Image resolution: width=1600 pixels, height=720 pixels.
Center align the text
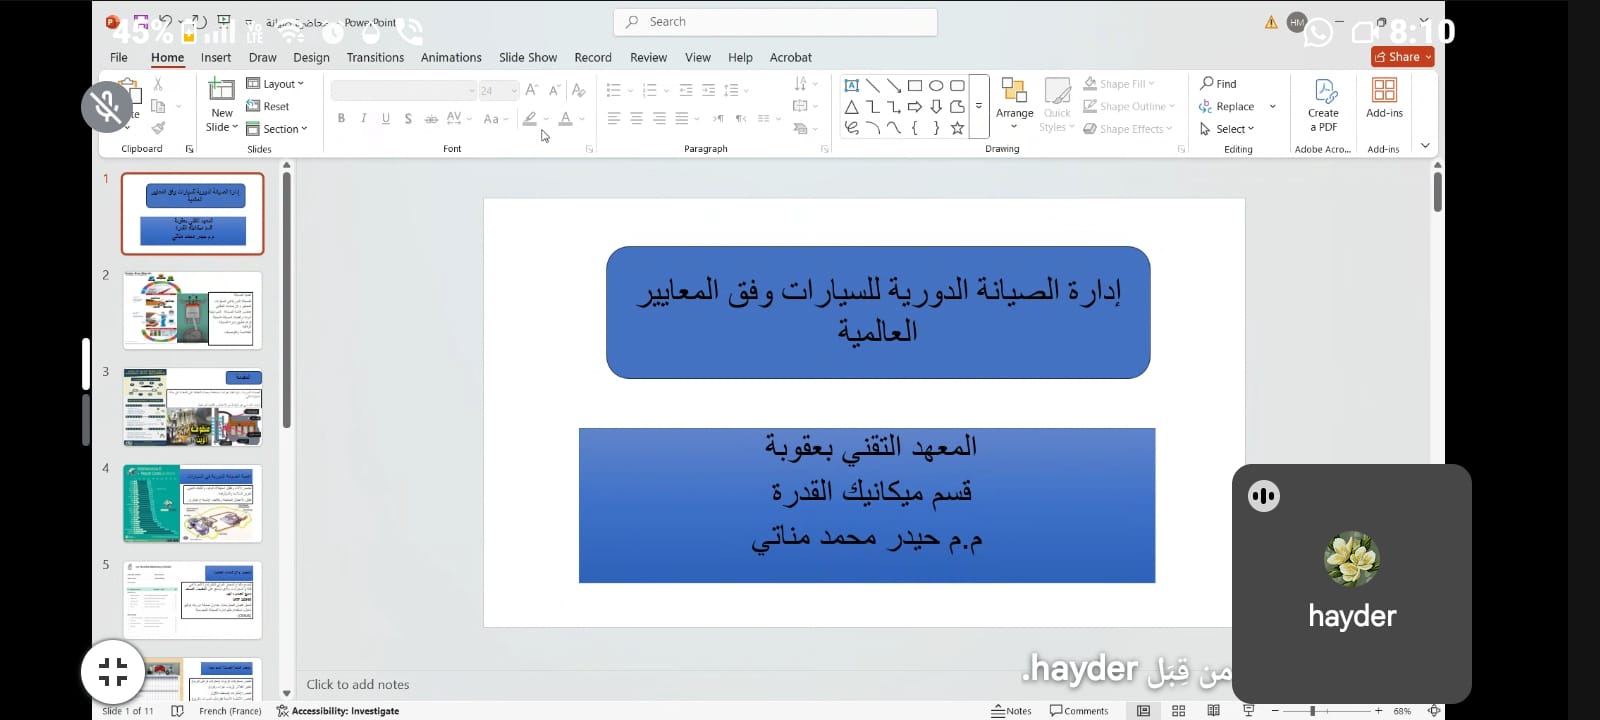click(x=636, y=118)
